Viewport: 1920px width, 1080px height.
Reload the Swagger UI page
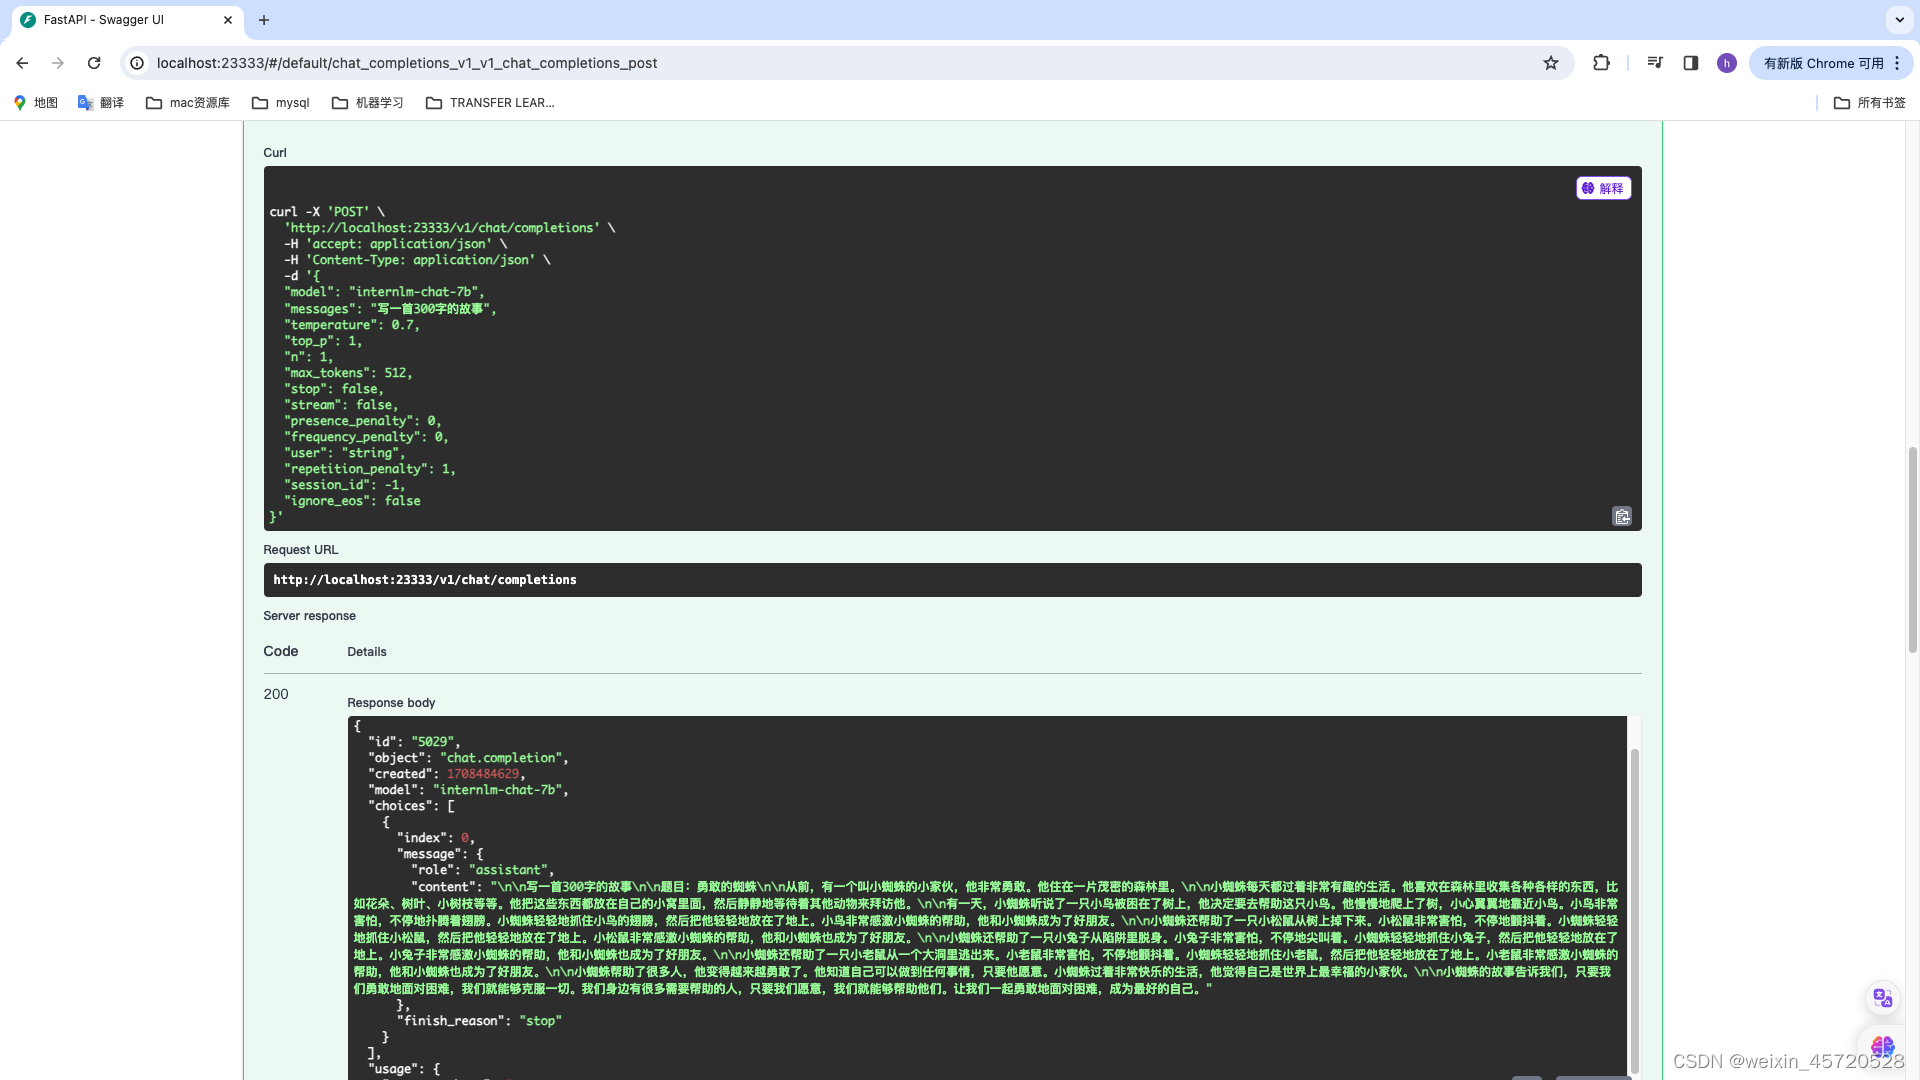click(x=94, y=63)
